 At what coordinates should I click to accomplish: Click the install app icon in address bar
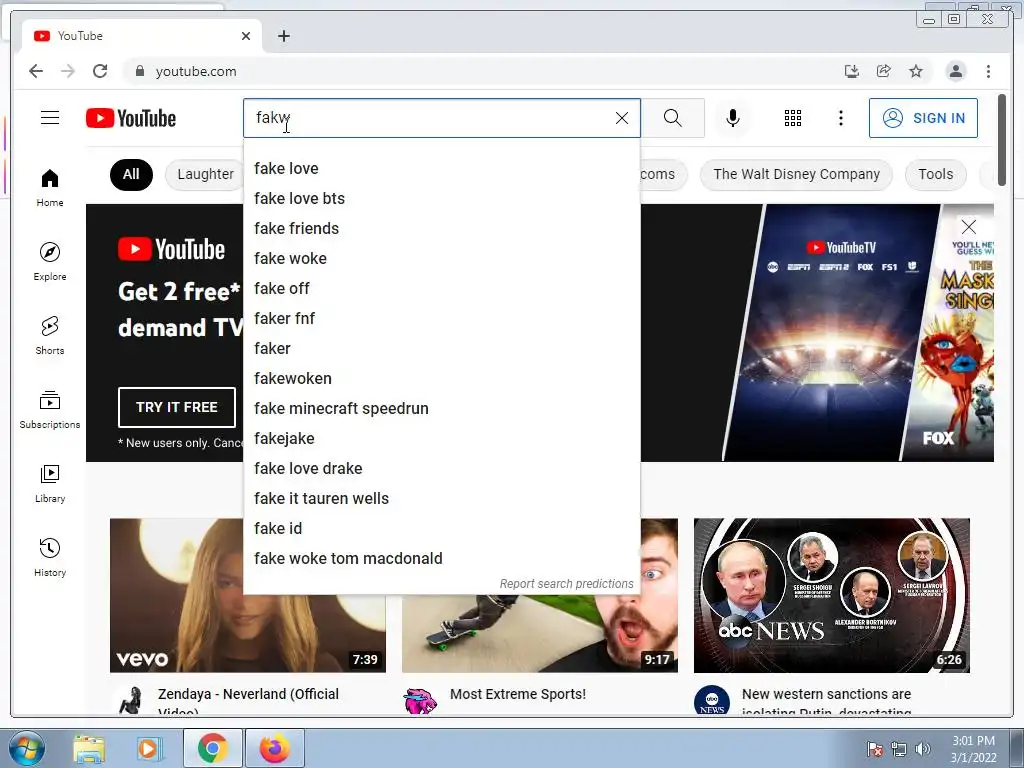852,71
